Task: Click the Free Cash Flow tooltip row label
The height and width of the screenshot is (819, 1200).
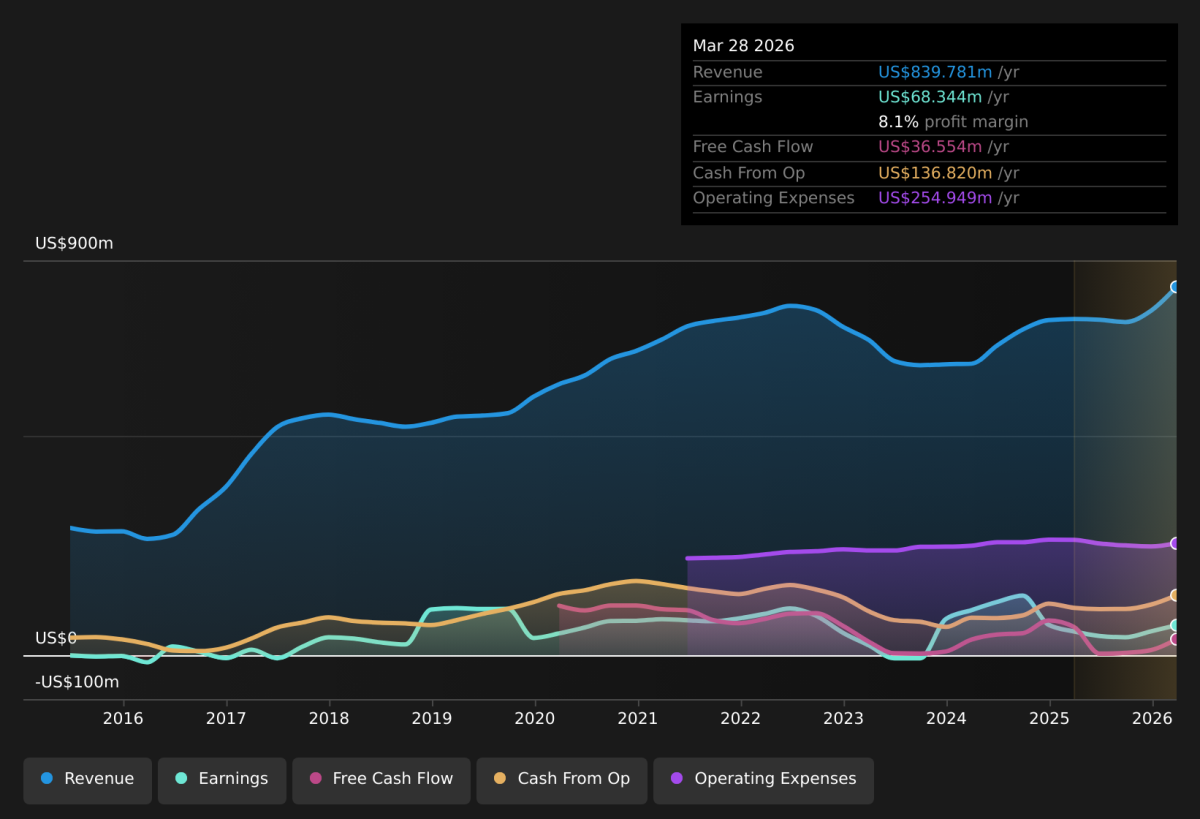Action: pyautogui.click(x=753, y=147)
